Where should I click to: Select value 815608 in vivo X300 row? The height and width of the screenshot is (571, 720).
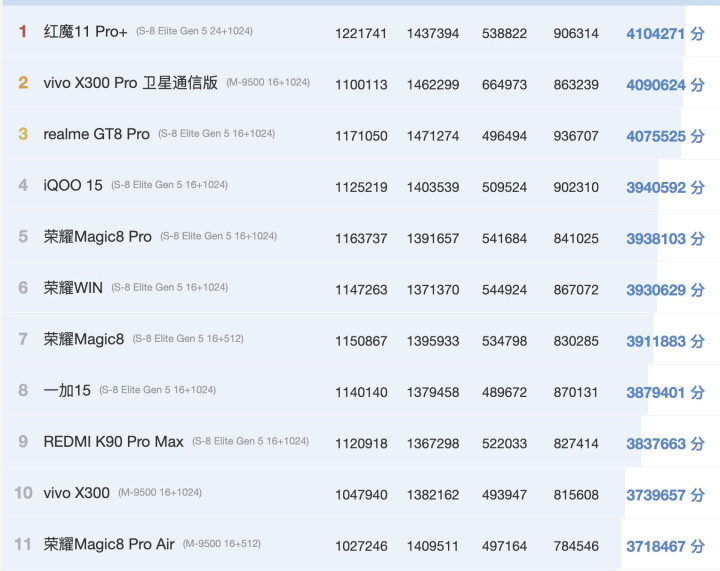coord(576,495)
